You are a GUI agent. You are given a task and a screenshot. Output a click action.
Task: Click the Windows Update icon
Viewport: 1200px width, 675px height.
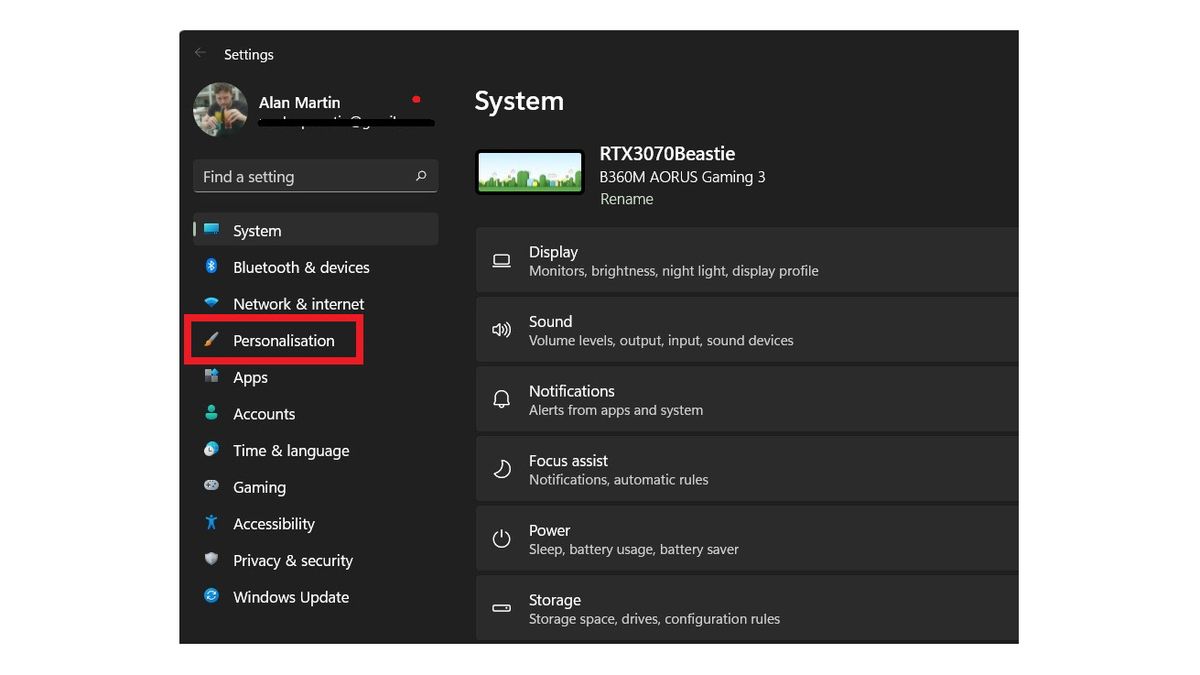coord(212,597)
